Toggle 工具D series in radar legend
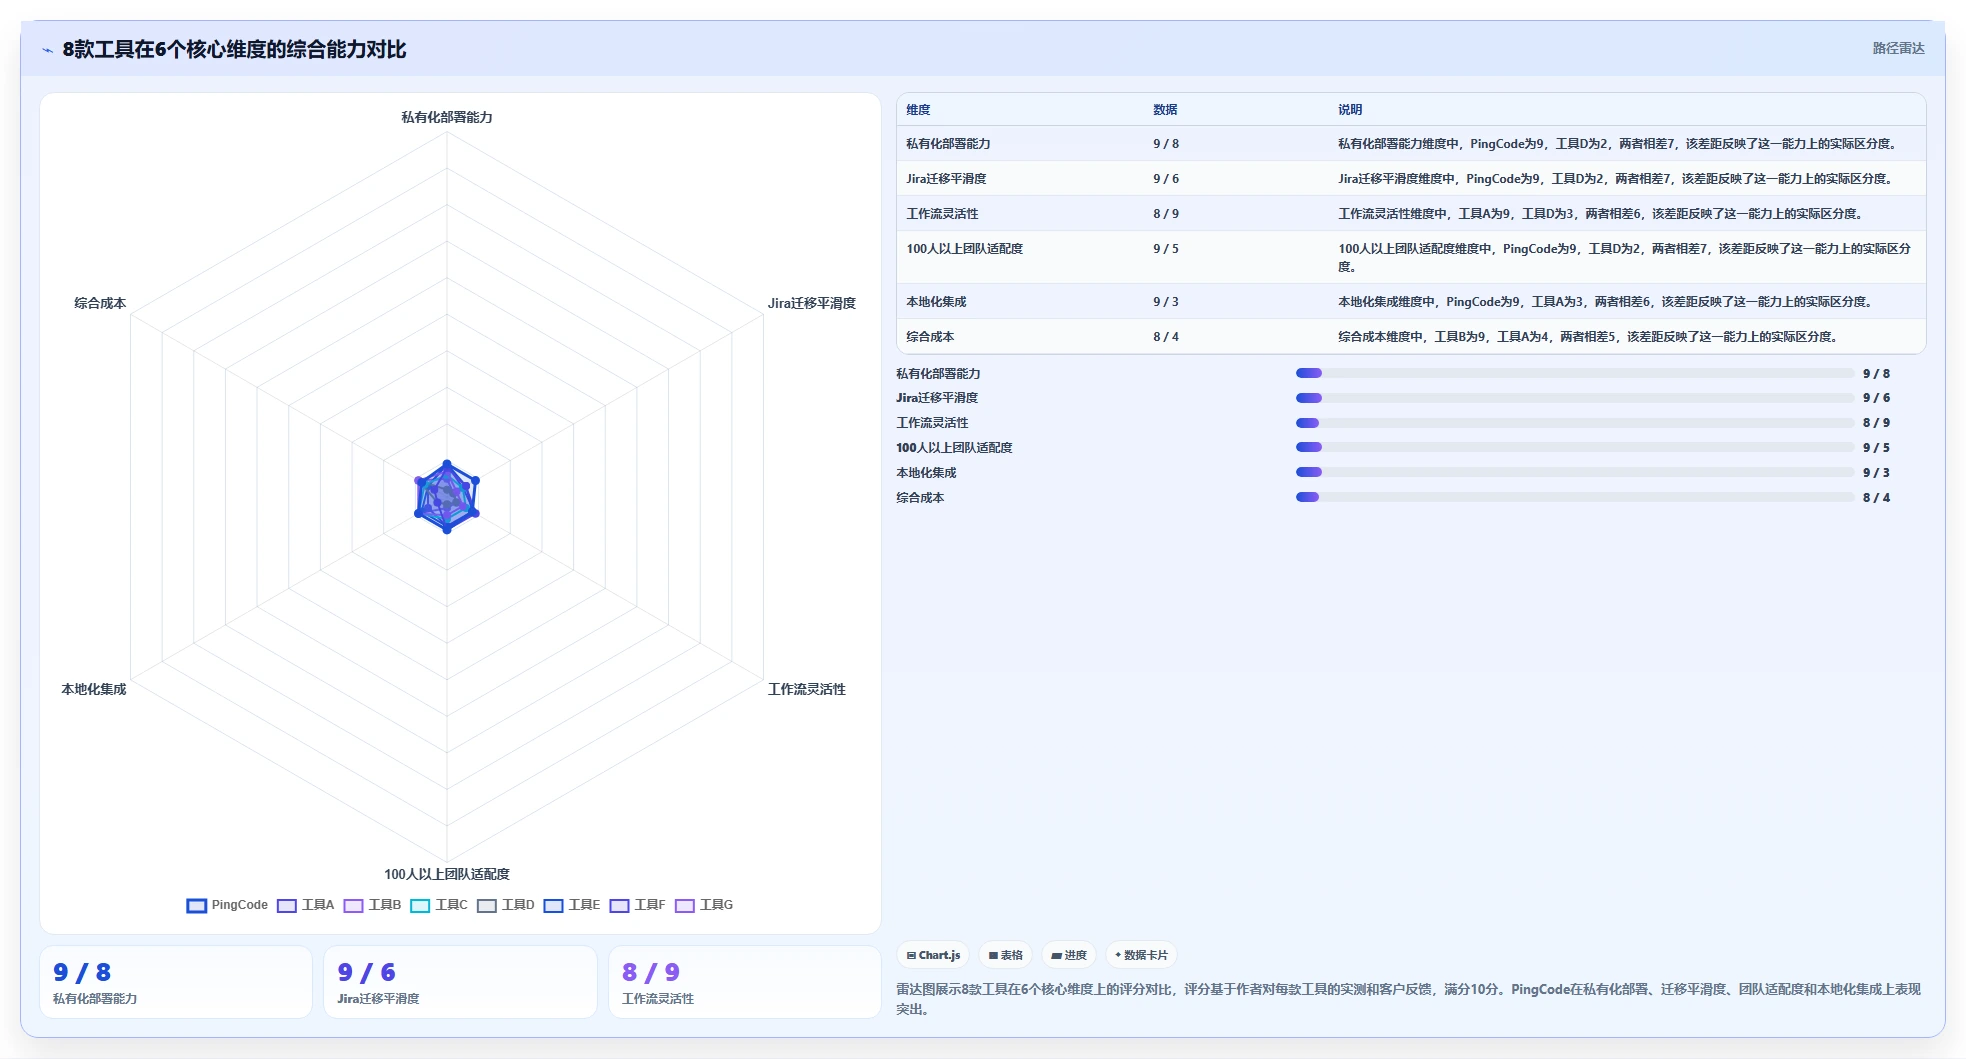This screenshot has height=1059, width=1966. coord(506,905)
